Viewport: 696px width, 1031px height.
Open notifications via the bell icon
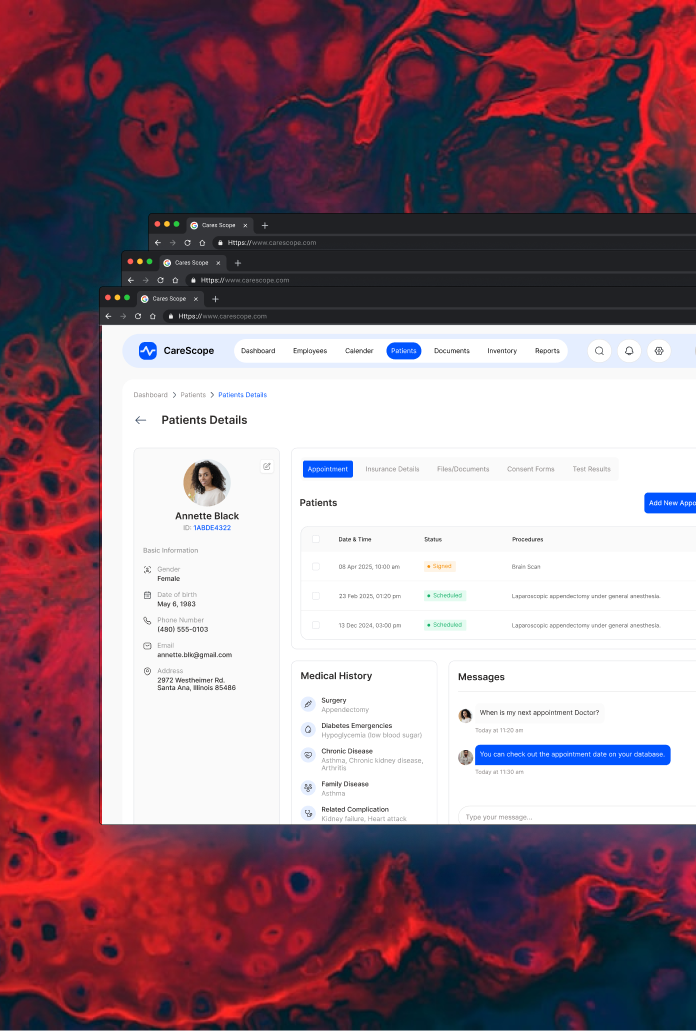click(x=629, y=351)
